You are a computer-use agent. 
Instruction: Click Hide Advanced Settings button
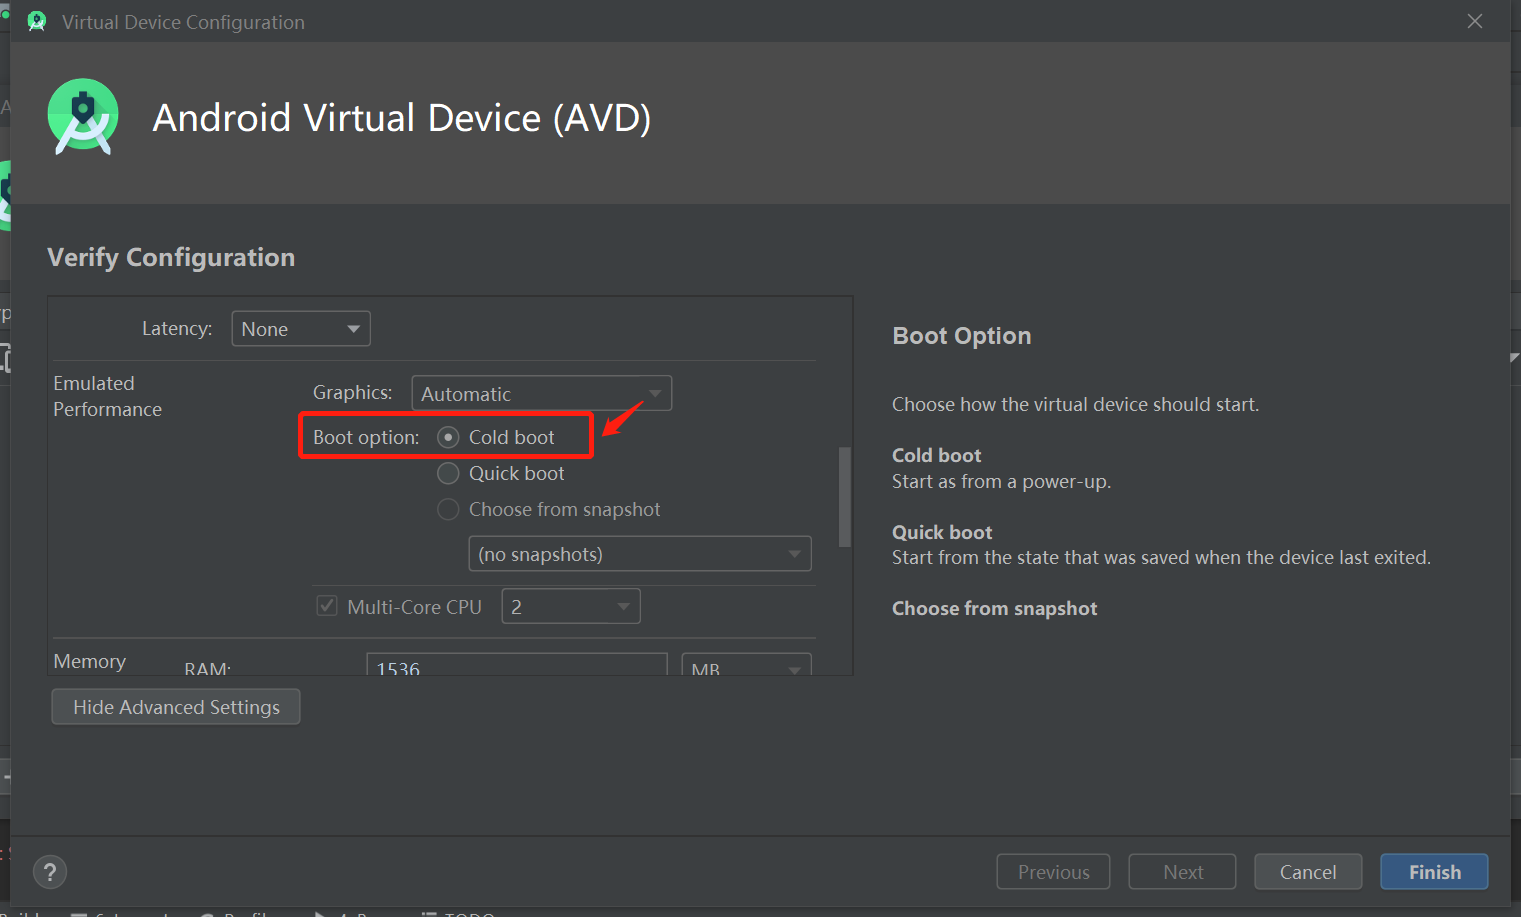coord(176,707)
